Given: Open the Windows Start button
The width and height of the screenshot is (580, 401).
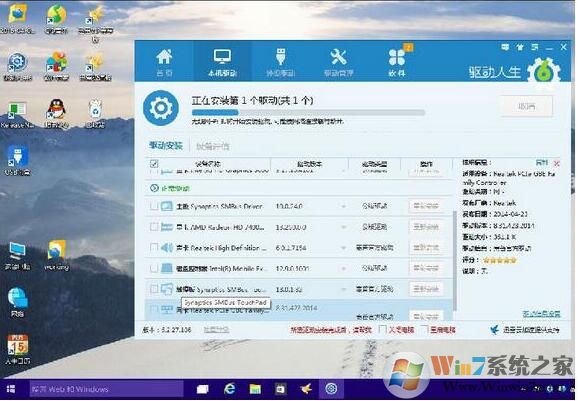Looking at the screenshot, I should point(11,389).
